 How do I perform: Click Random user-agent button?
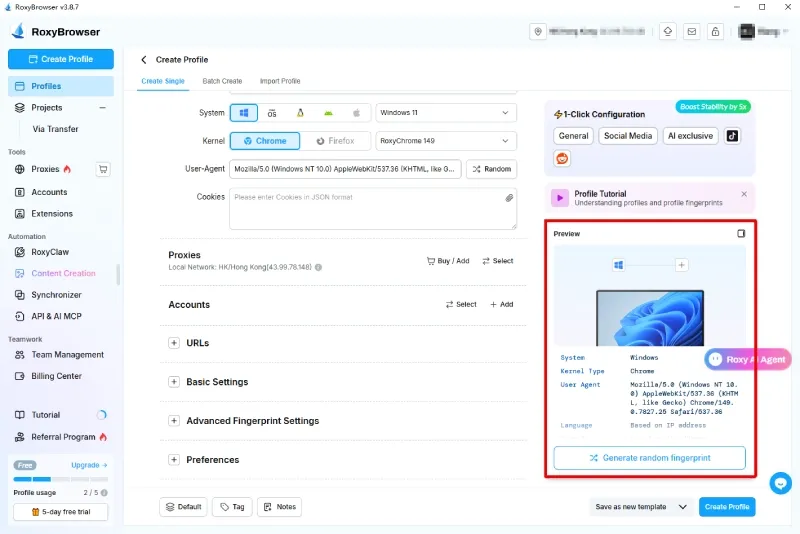click(491, 169)
